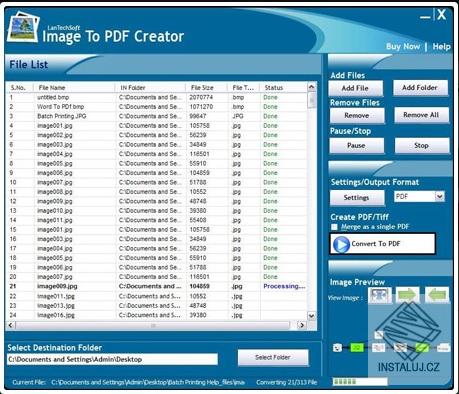Click the Add File button

pos(355,88)
